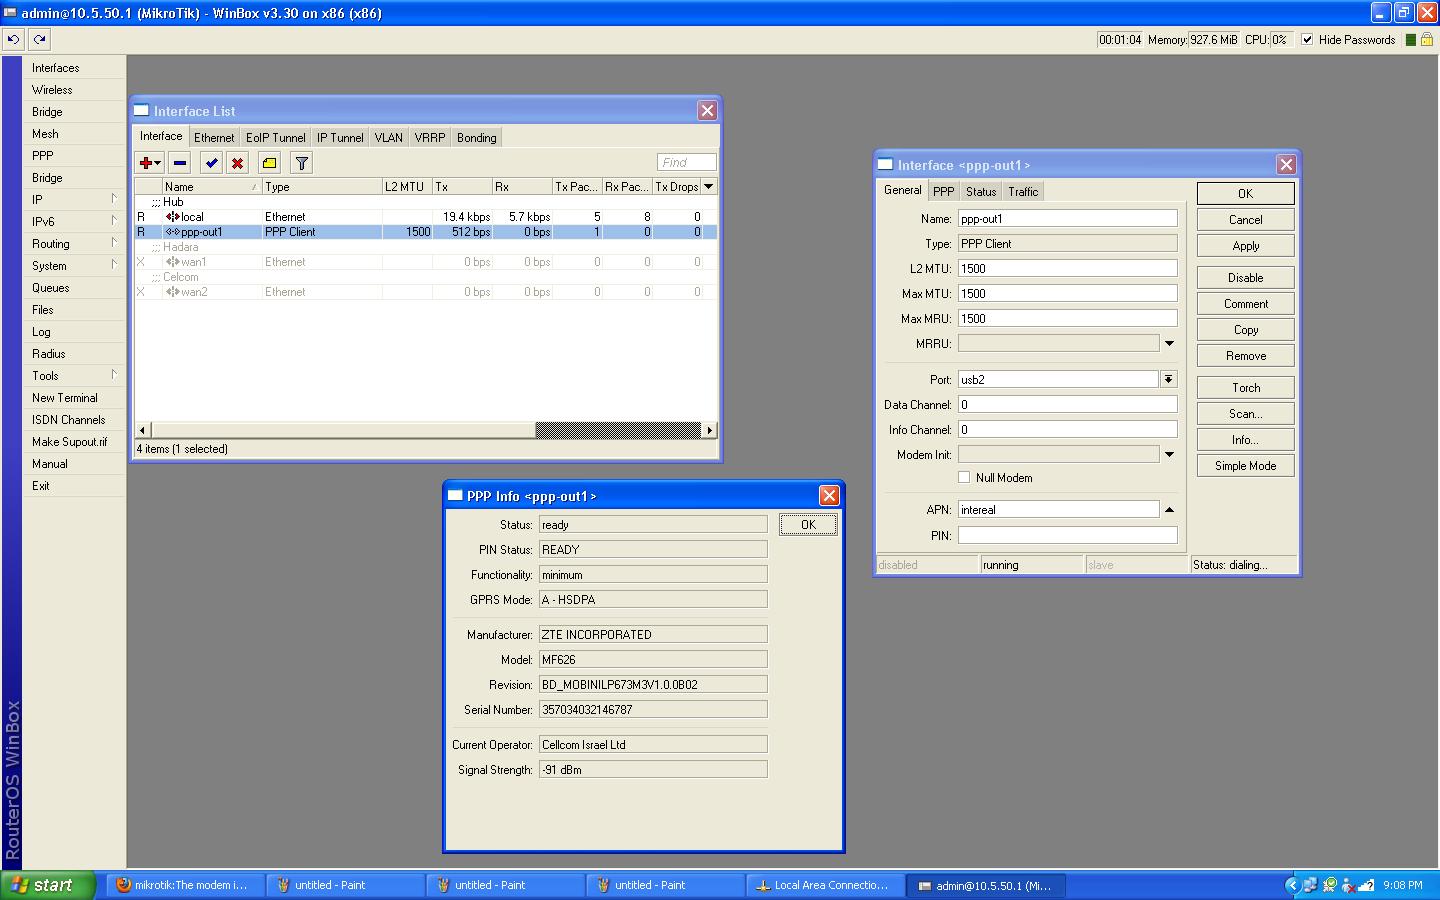Click the ppp-out1 interface row icon

tap(173, 232)
